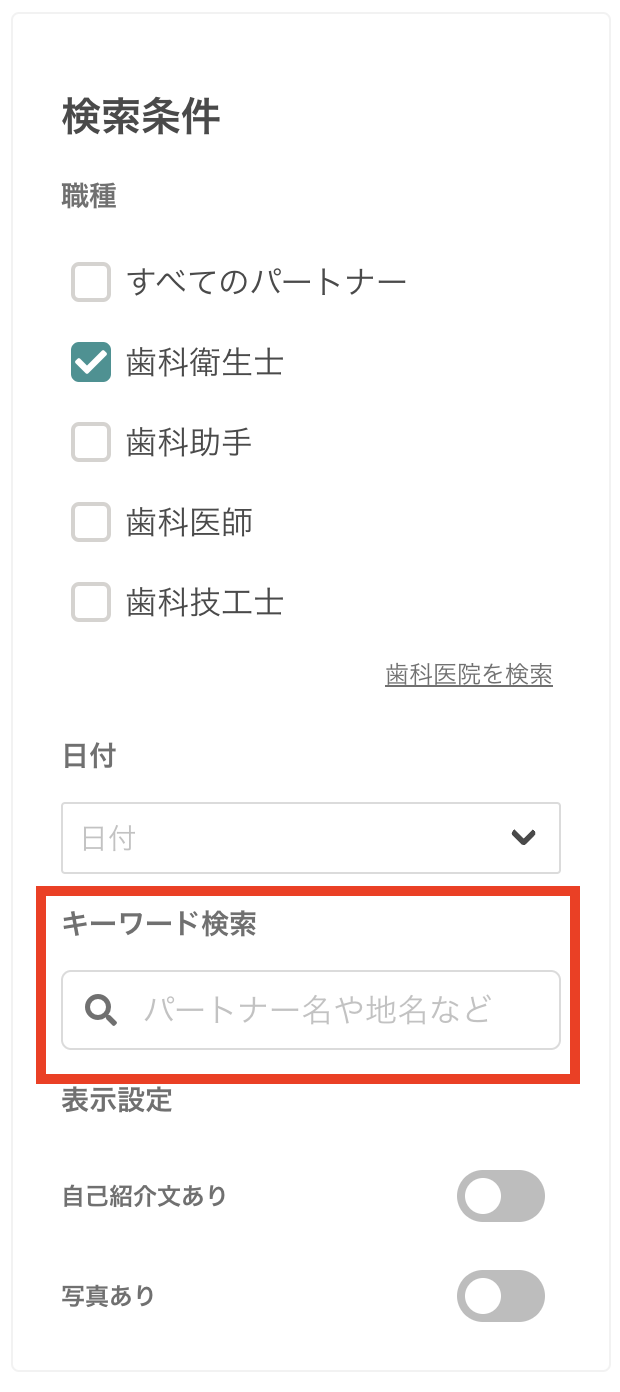The height and width of the screenshot is (1392, 620).
Task: Select the 歯科医師 checkbox
Action: click(91, 522)
